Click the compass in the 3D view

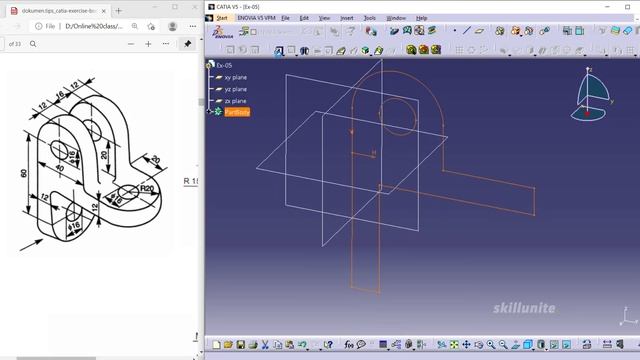[591, 95]
